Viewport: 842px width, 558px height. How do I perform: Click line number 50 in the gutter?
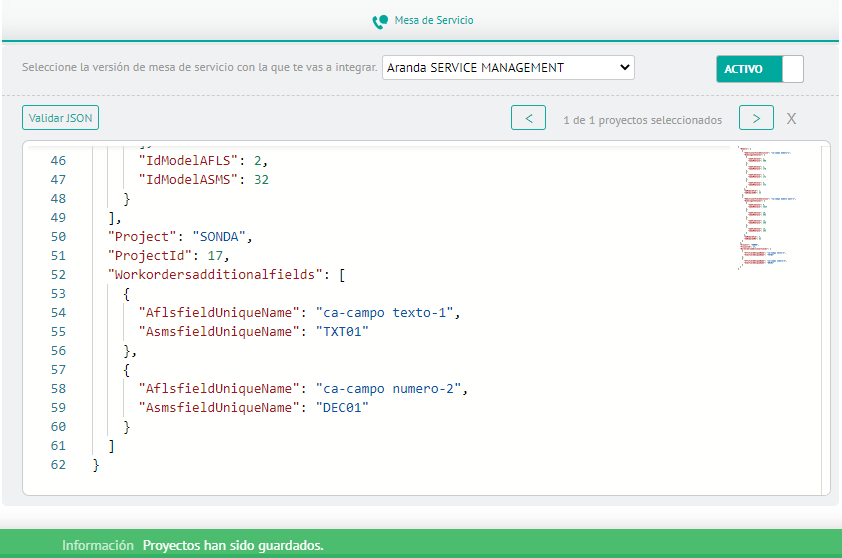tap(58, 236)
